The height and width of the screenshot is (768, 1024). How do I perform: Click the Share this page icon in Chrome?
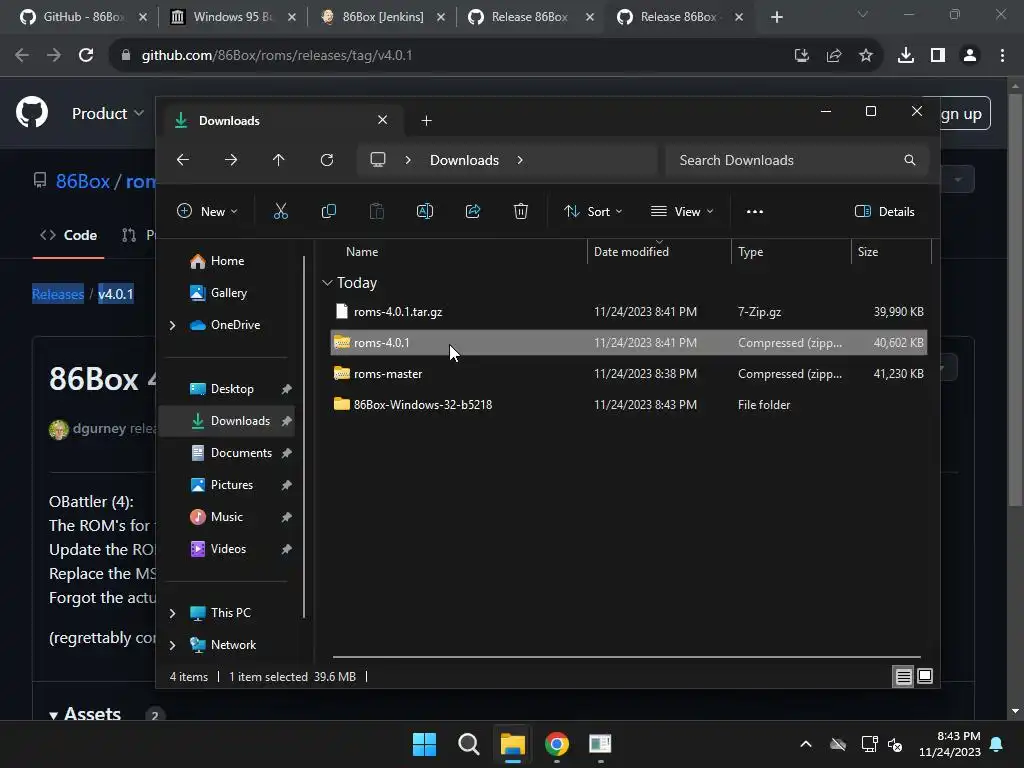[x=834, y=56]
